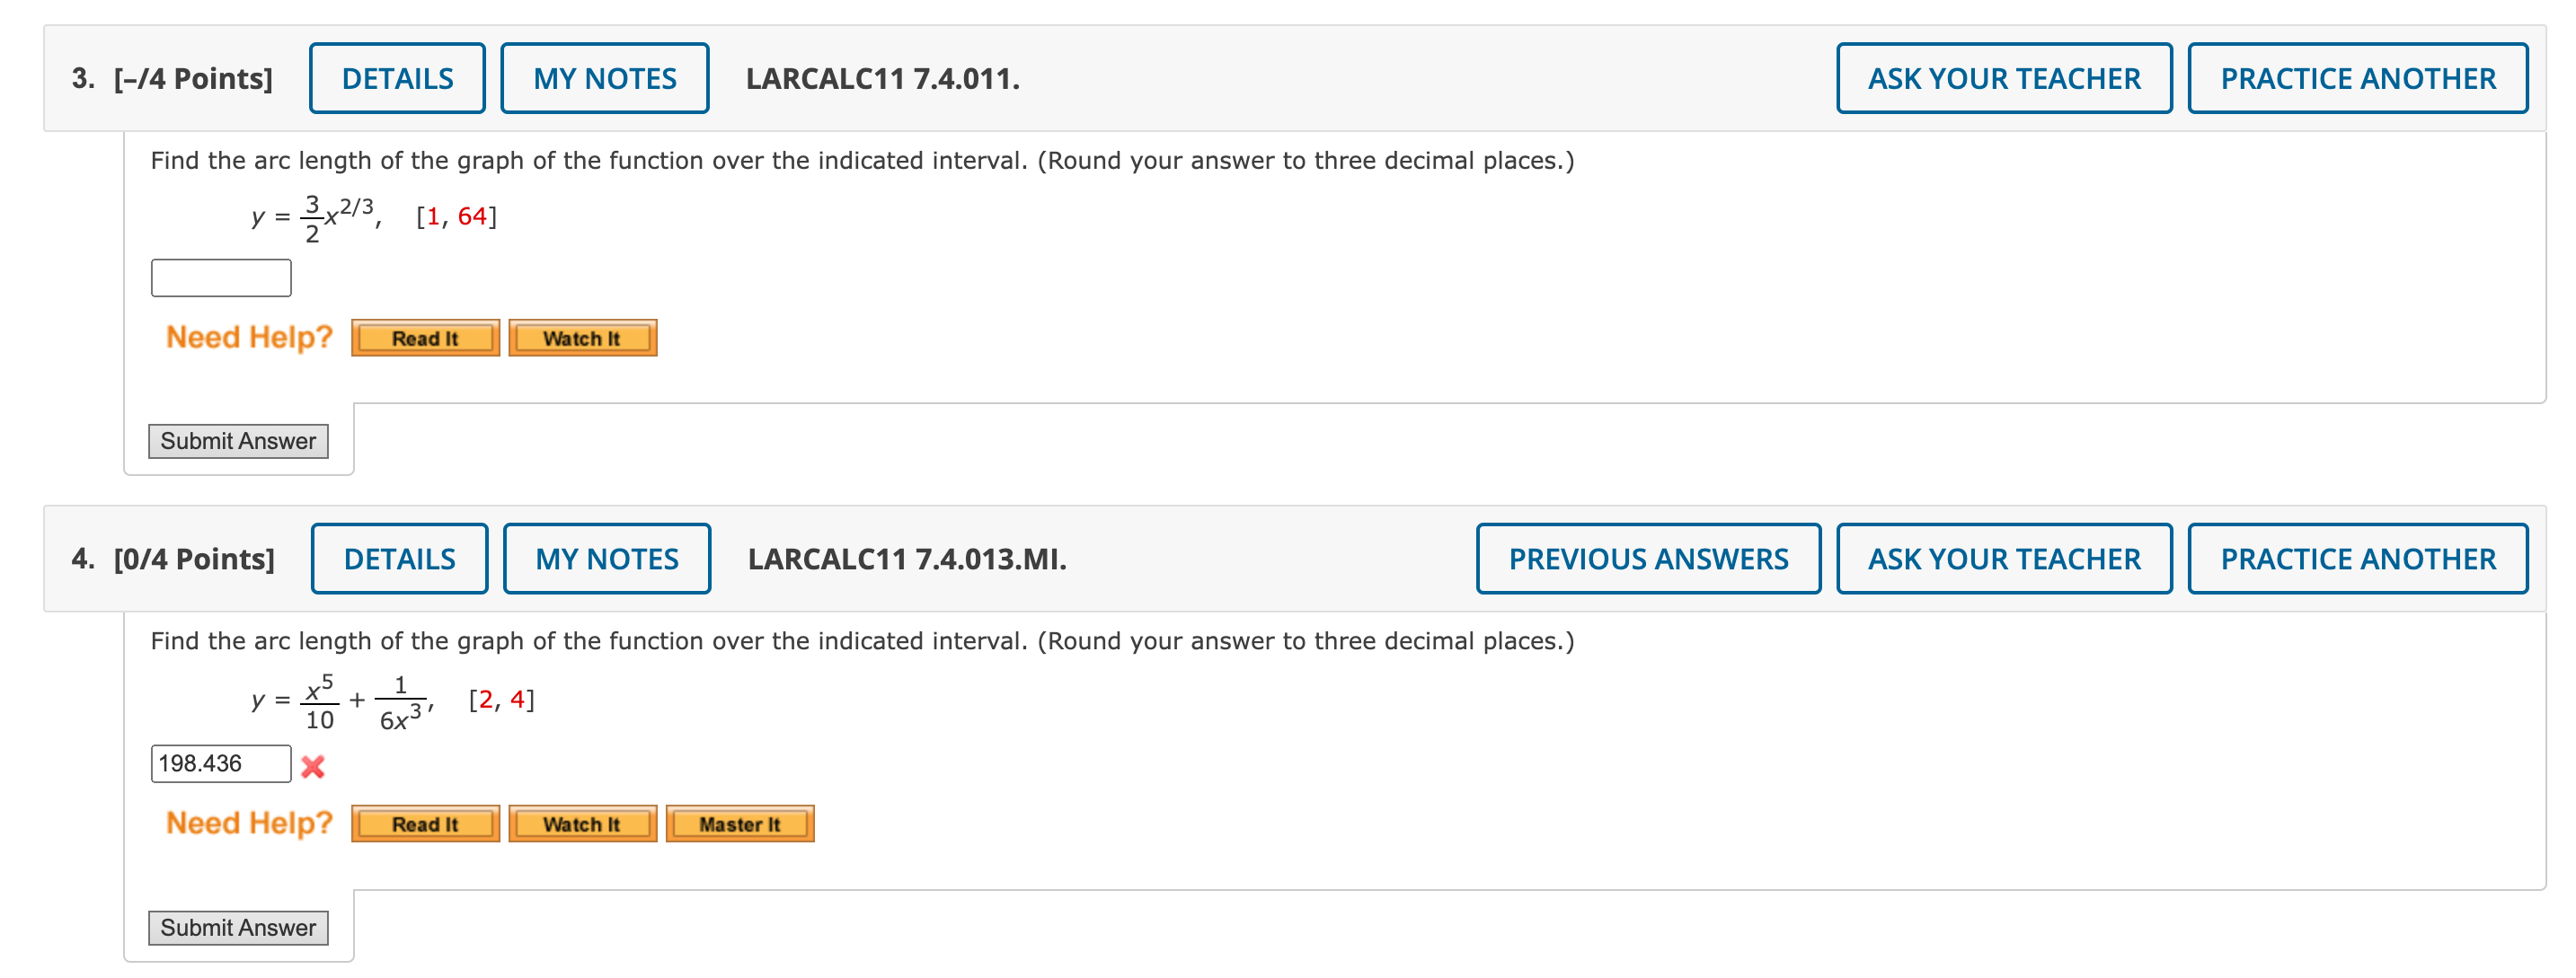Submit Answer for problem 3
The height and width of the screenshot is (978, 2576).
pyautogui.click(x=238, y=440)
